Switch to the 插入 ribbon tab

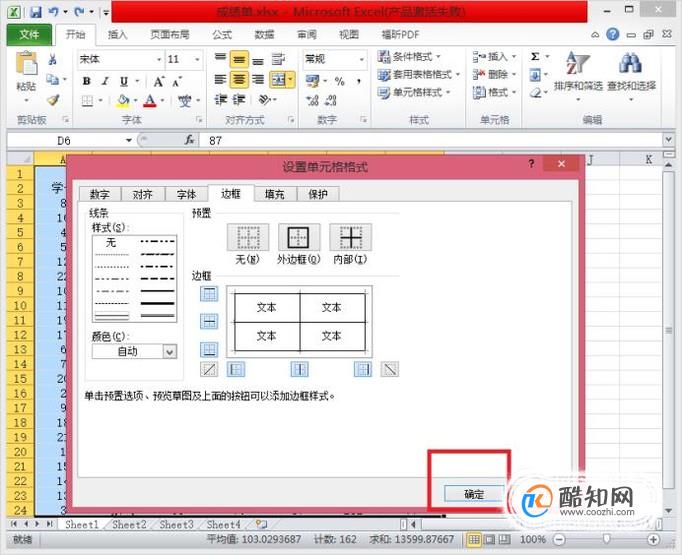117,34
